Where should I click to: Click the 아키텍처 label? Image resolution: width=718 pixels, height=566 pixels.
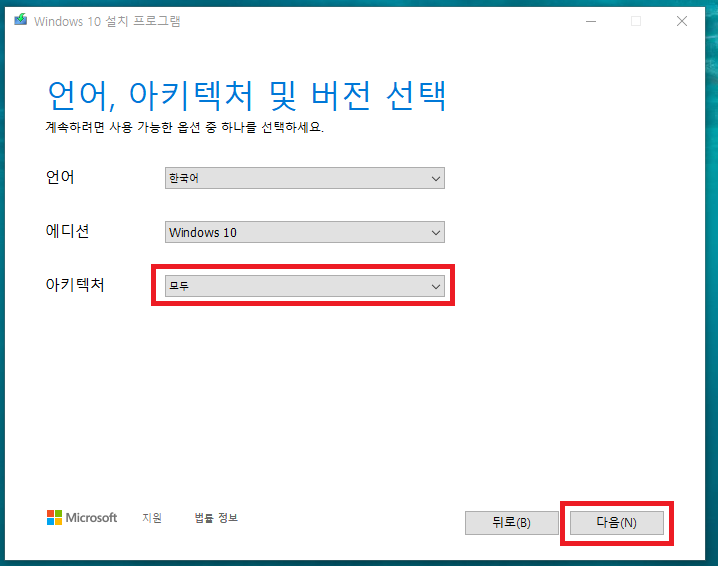pyautogui.click(x=75, y=284)
